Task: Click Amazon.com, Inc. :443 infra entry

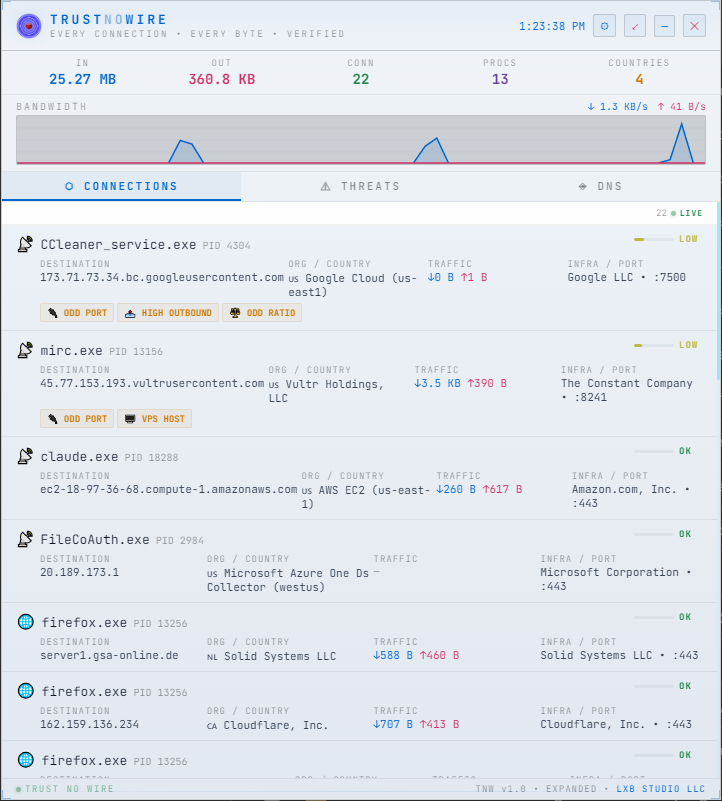Action: coord(631,496)
